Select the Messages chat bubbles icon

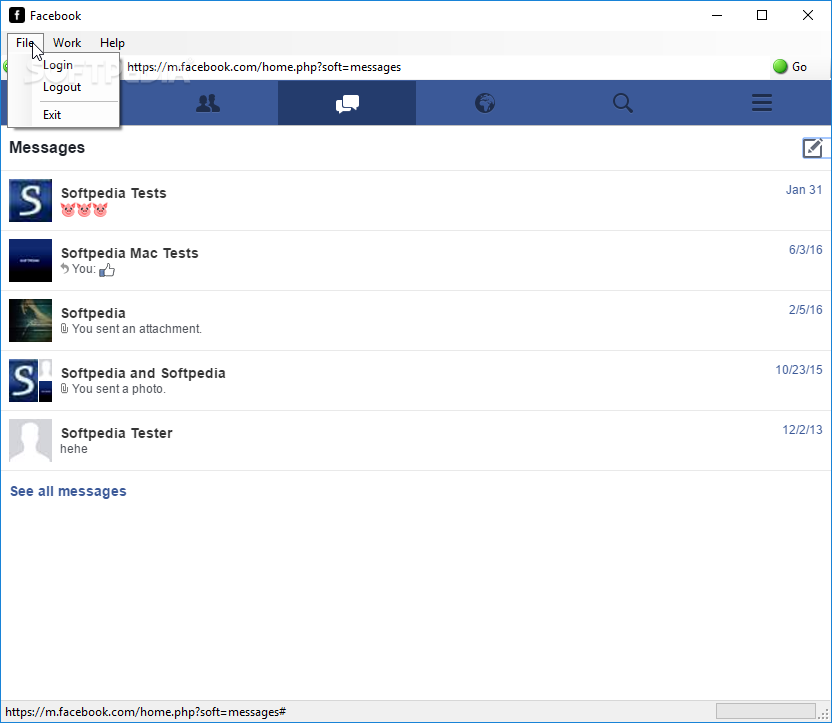pos(347,103)
